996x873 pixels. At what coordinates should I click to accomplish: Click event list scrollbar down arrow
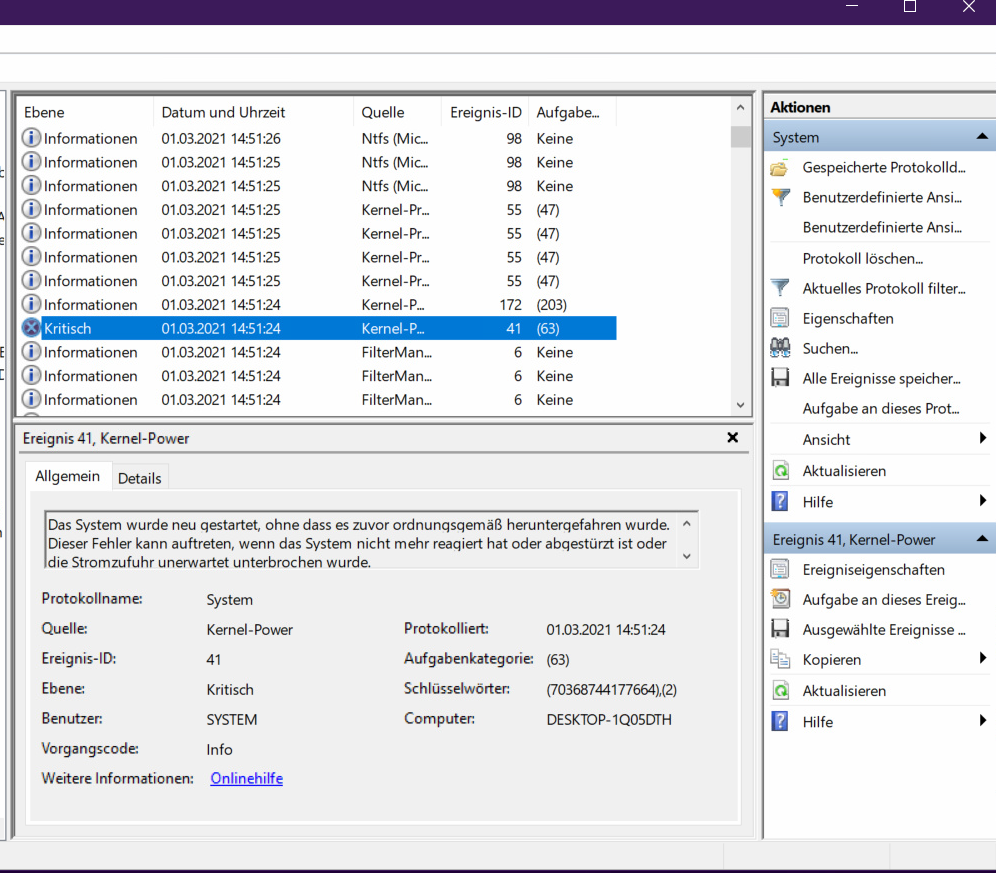pos(740,405)
